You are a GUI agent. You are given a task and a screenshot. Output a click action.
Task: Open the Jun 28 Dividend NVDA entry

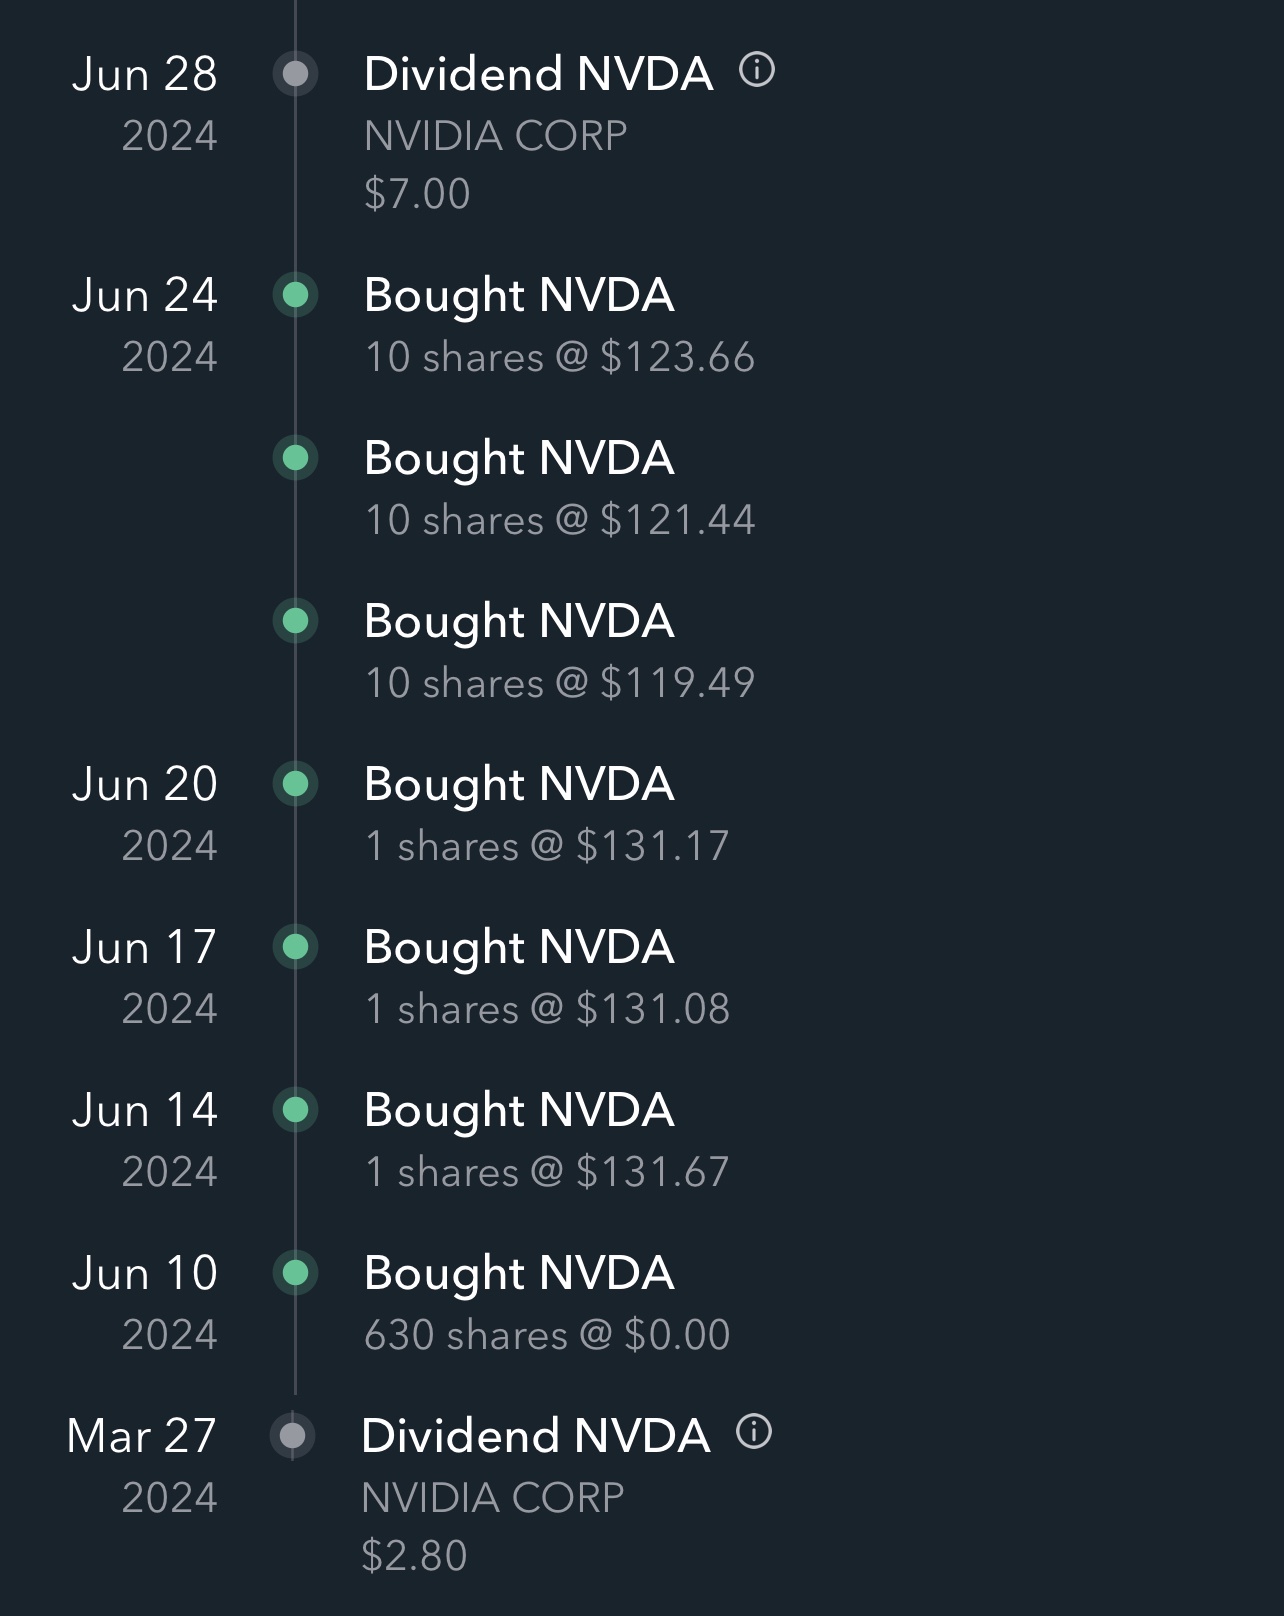[538, 75]
